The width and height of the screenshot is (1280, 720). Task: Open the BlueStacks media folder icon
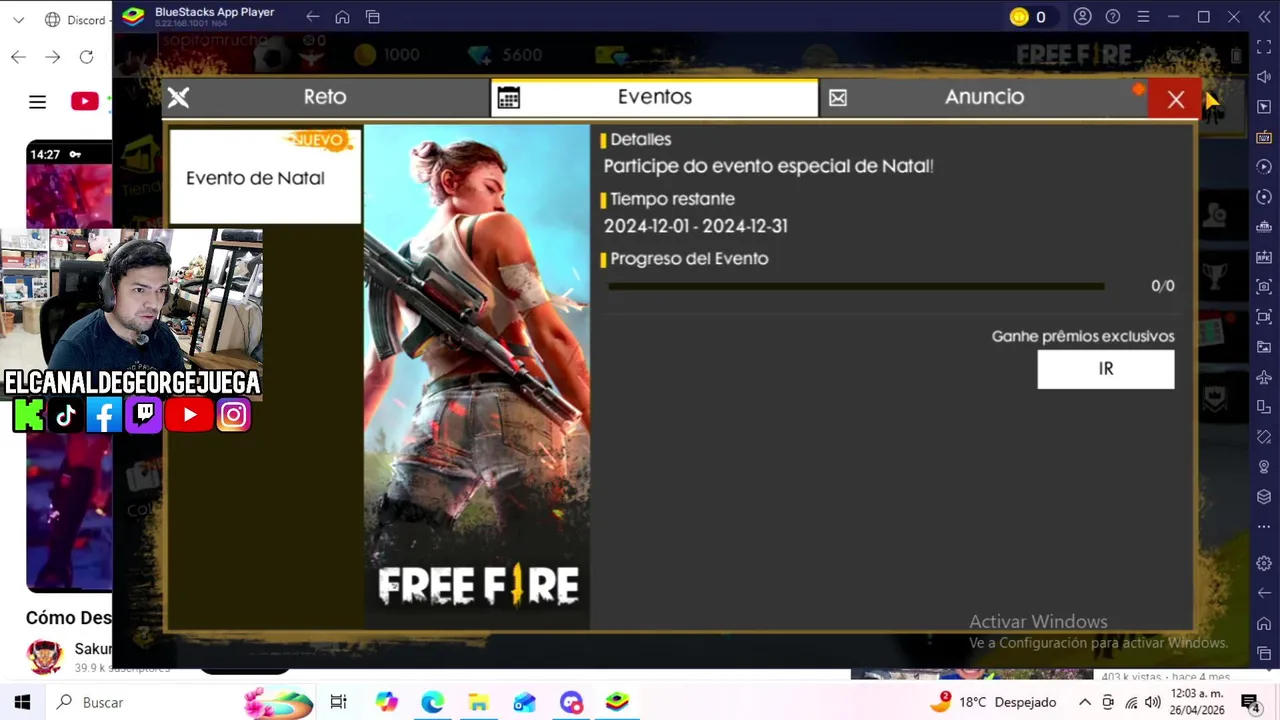tap(1264, 347)
